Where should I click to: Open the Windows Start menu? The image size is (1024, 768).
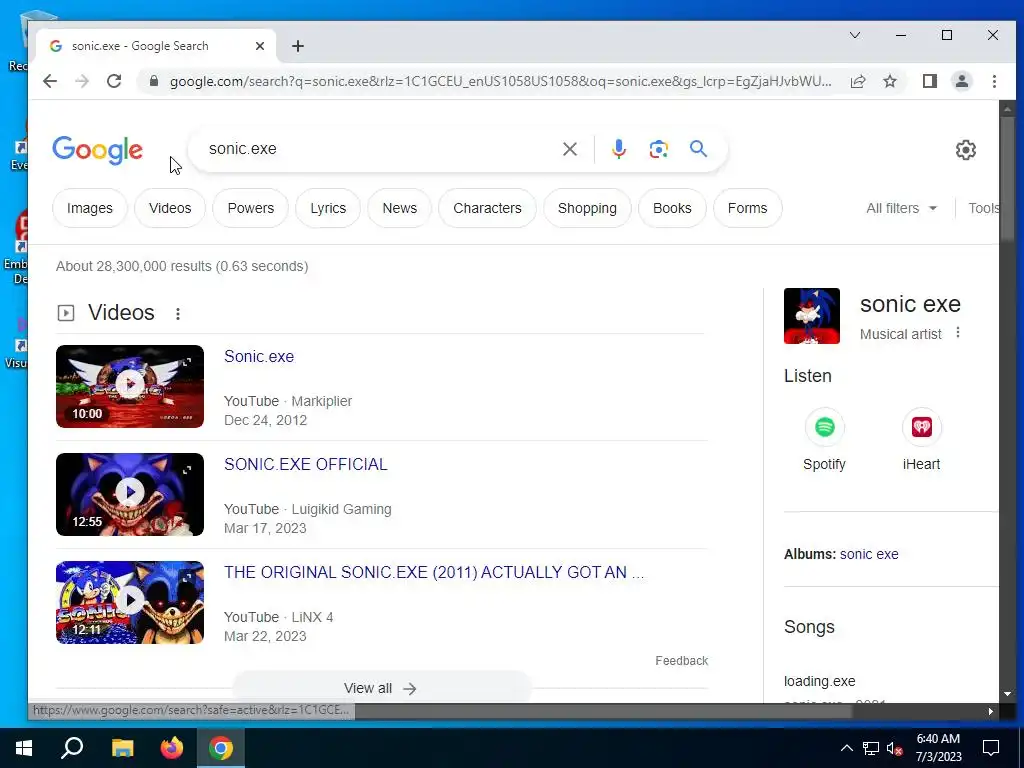tap(24, 748)
